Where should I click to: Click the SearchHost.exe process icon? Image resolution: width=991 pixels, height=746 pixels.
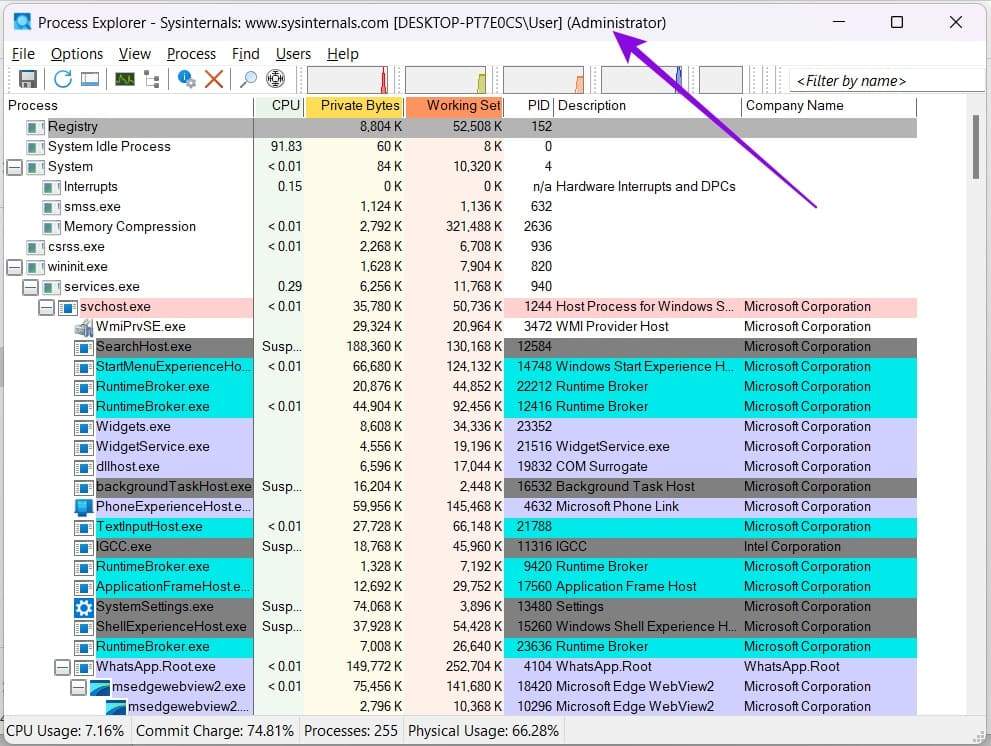pyautogui.click(x=83, y=347)
